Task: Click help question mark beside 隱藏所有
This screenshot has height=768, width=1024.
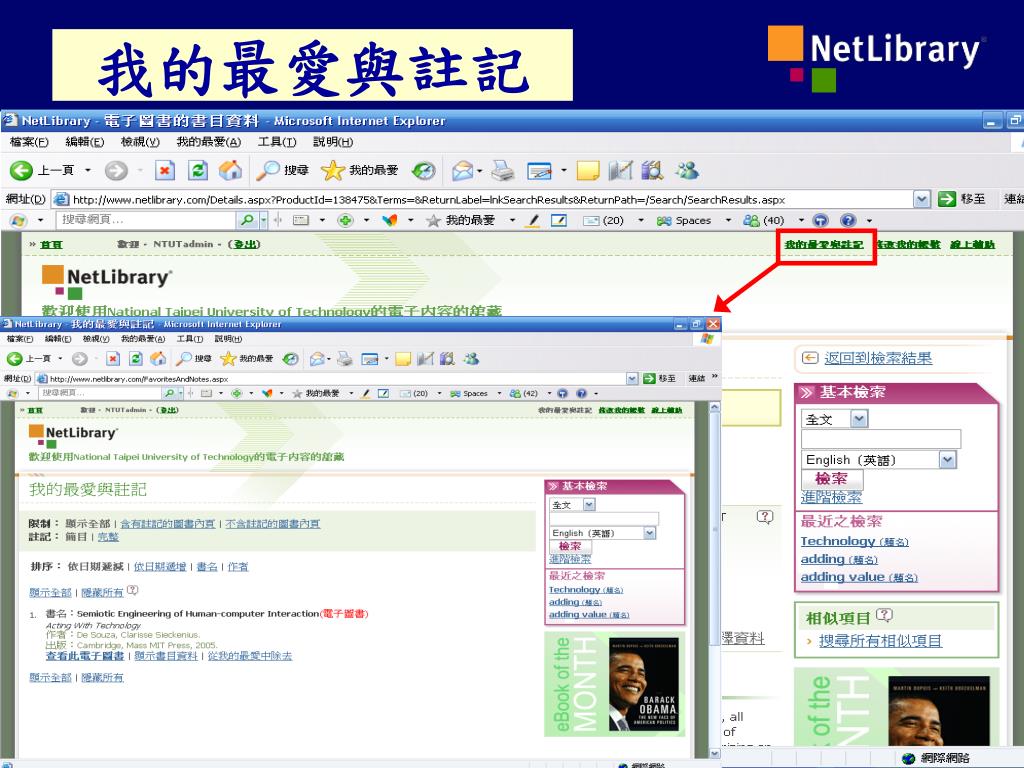Action: [x=133, y=590]
